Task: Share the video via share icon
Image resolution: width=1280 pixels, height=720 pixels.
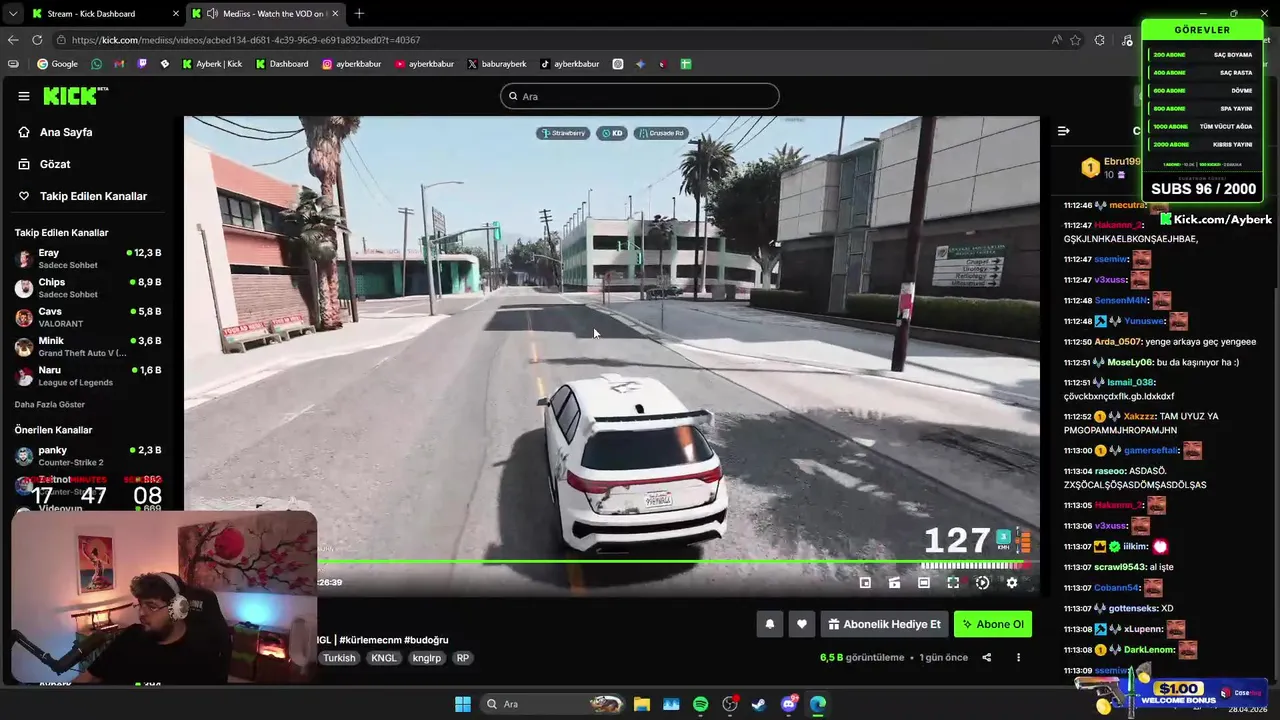Action: (987, 657)
